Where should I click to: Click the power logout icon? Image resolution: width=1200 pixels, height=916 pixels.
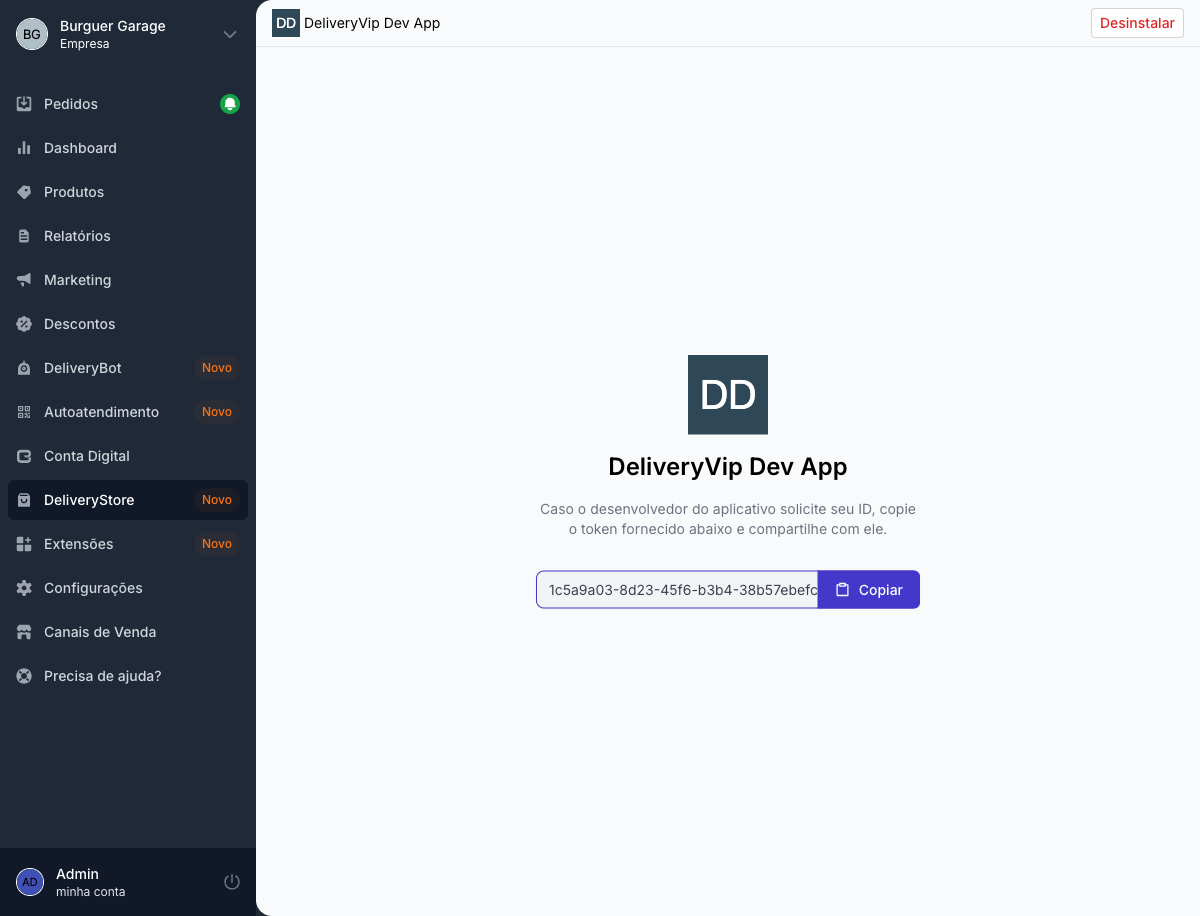point(232,882)
